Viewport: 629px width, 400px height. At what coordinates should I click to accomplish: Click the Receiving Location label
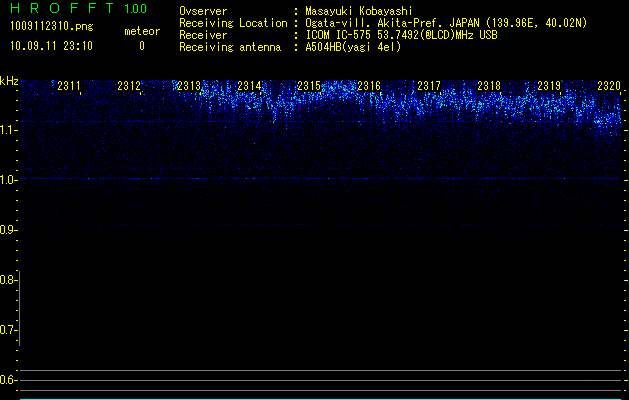[233, 23]
